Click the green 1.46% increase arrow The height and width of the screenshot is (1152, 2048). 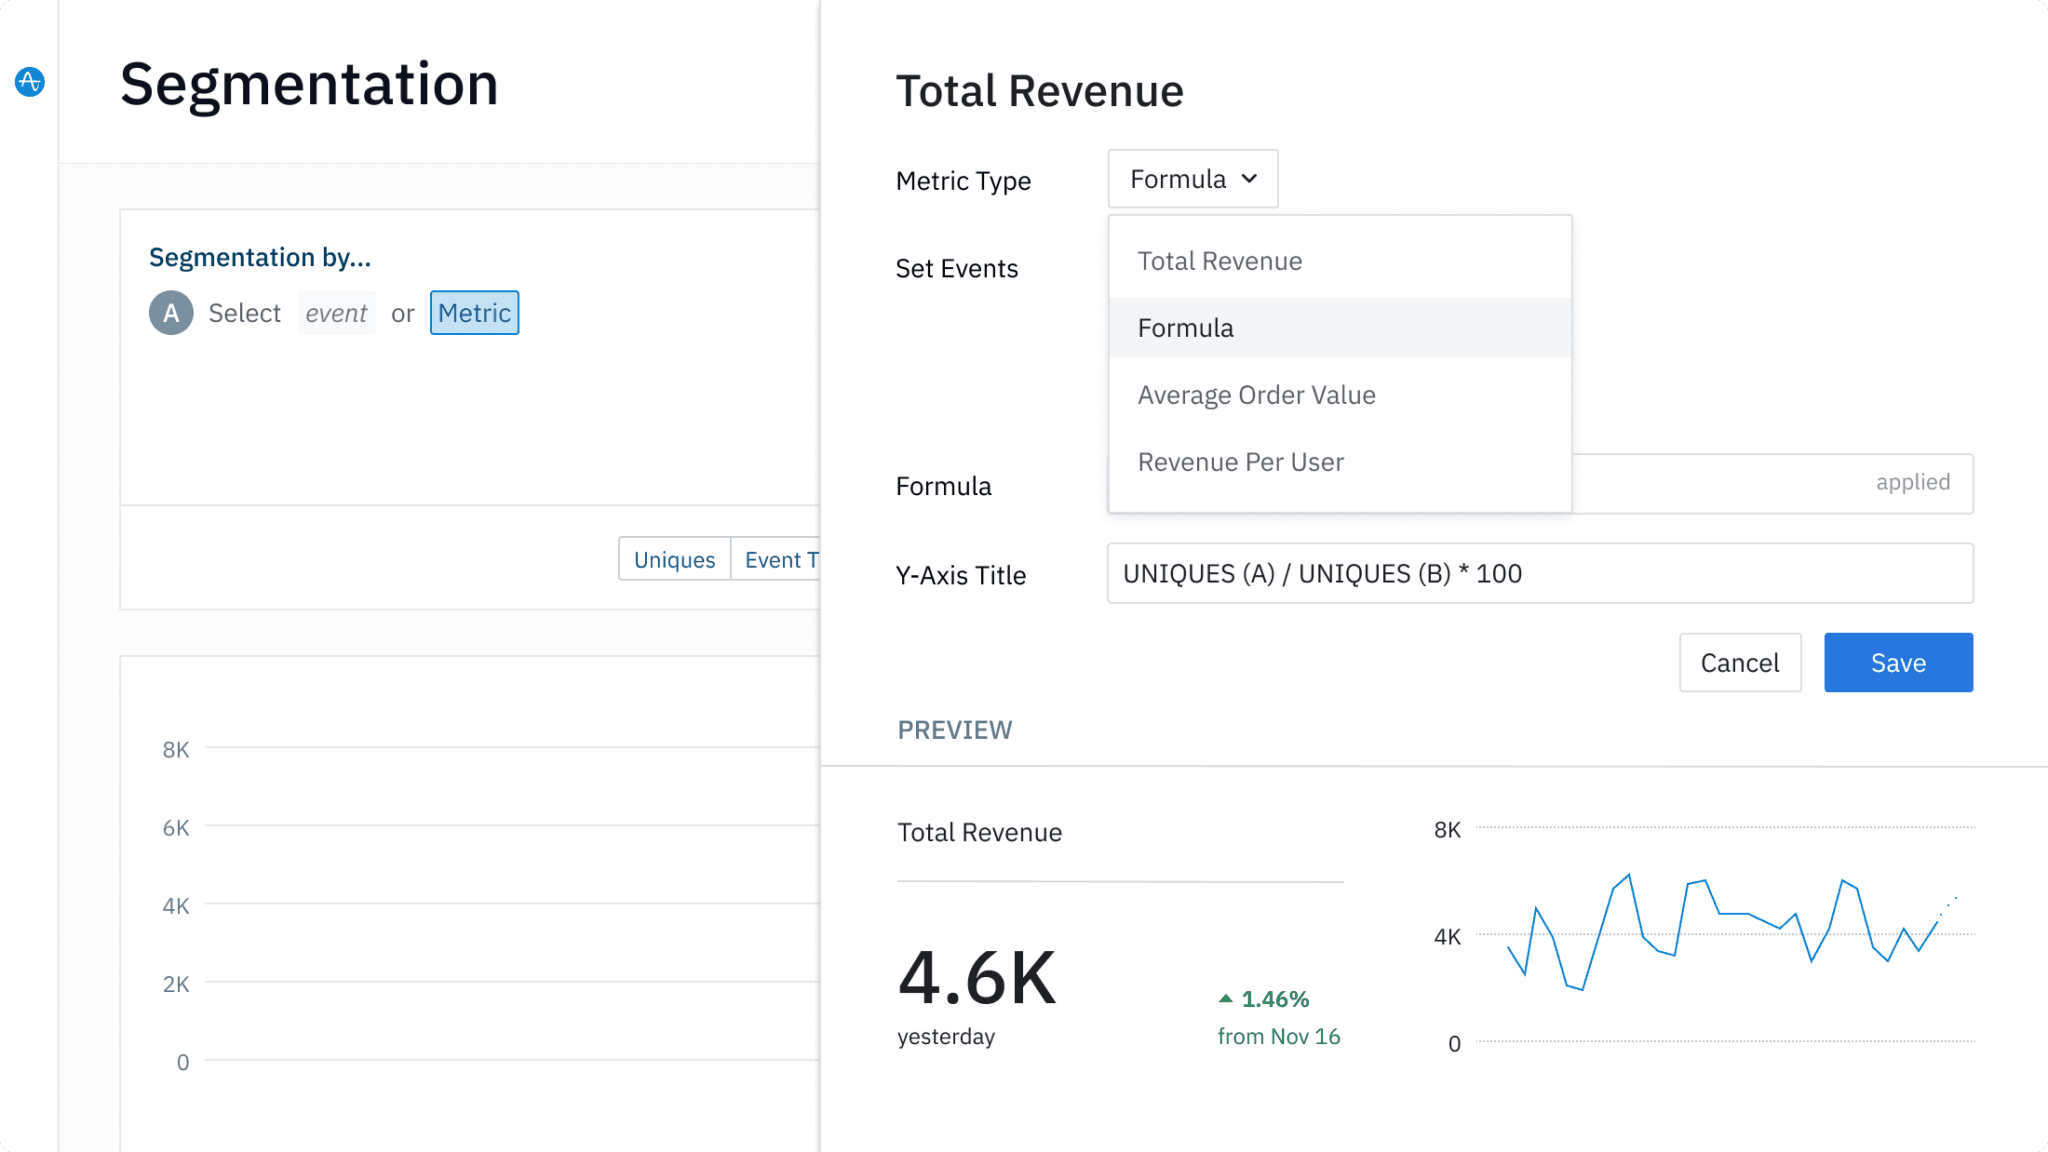(x=1225, y=998)
